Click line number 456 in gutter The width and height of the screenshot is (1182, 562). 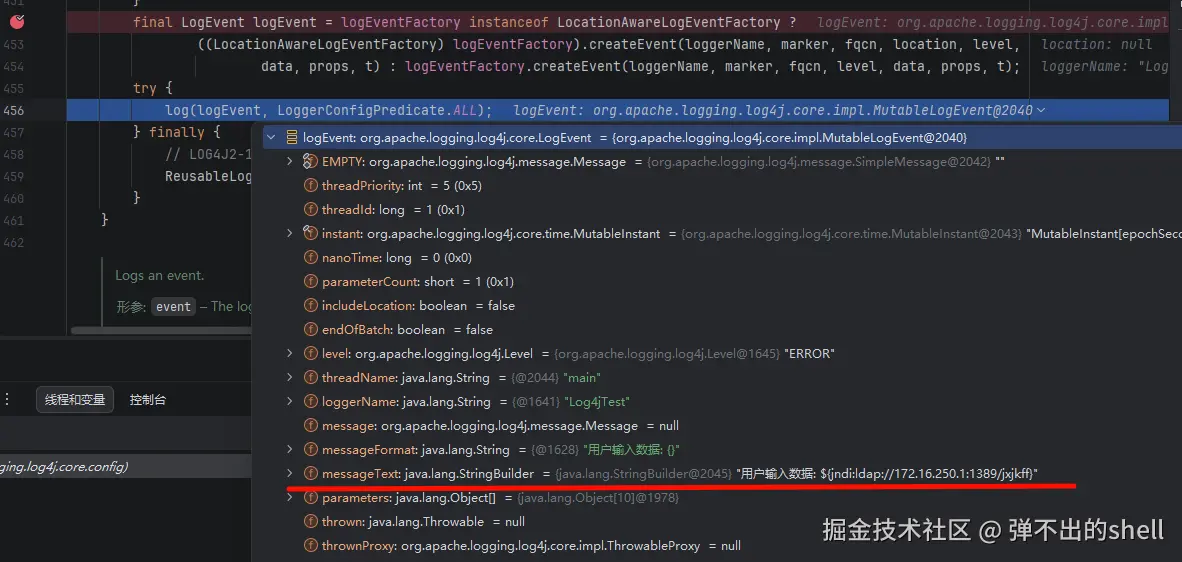[x=13, y=110]
